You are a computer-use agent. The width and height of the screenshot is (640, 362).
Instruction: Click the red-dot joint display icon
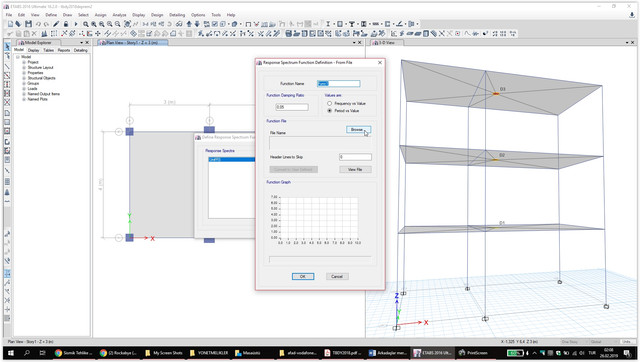coord(458,33)
